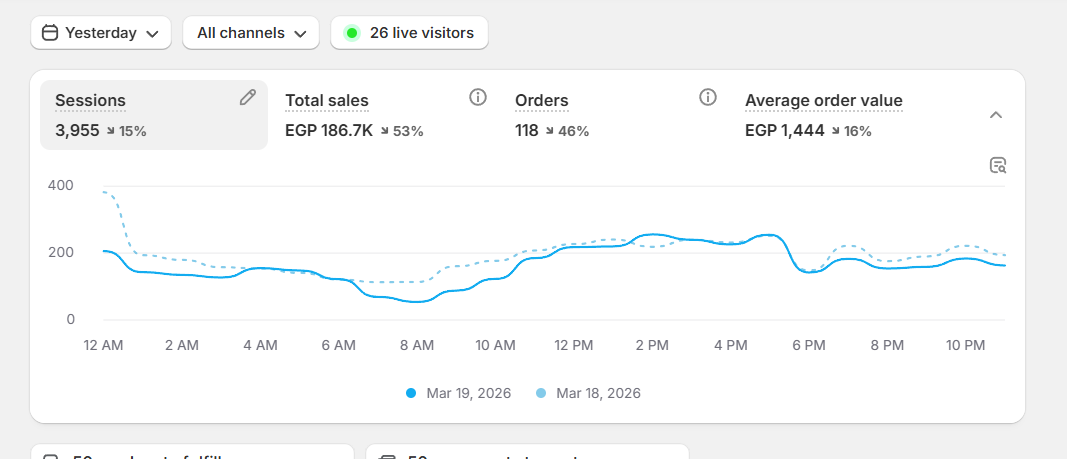The height and width of the screenshot is (459, 1067).
Task: Click the green live visitors status dot
Action: (351, 33)
